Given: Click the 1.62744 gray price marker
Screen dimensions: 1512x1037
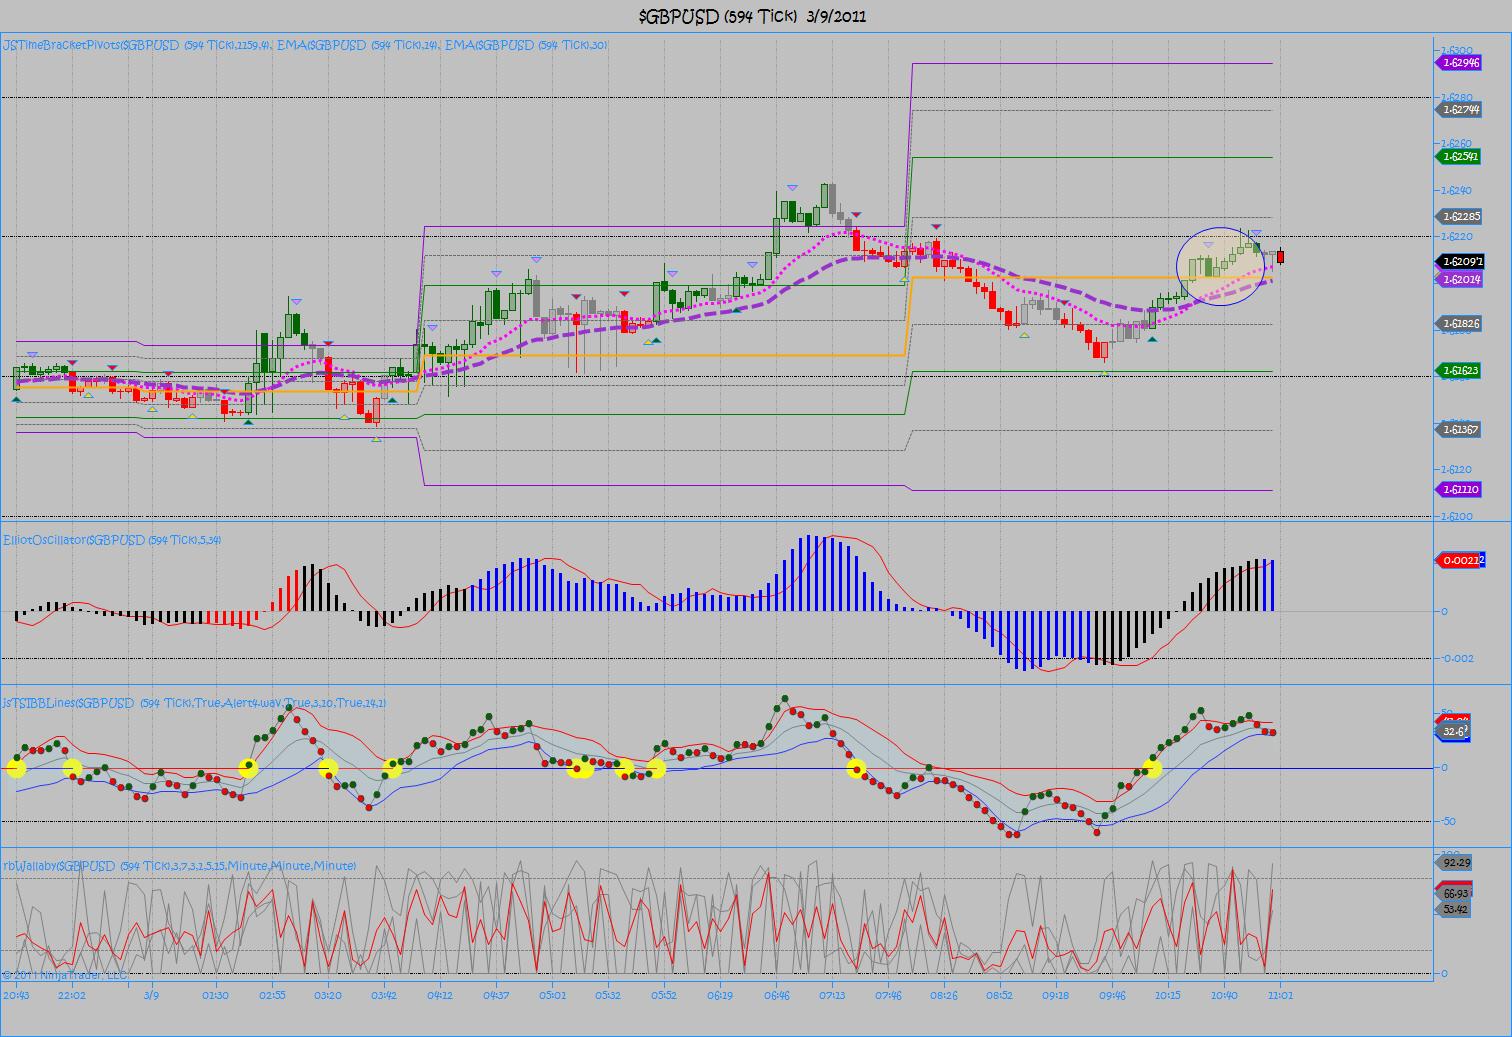Looking at the screenshot, I should (1460, 110).
